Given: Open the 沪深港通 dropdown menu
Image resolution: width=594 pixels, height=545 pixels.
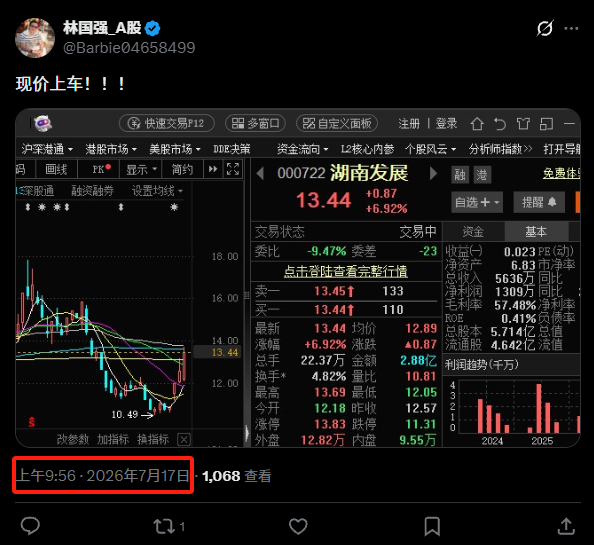Looking at the screenshot, I should coord(47,149).
